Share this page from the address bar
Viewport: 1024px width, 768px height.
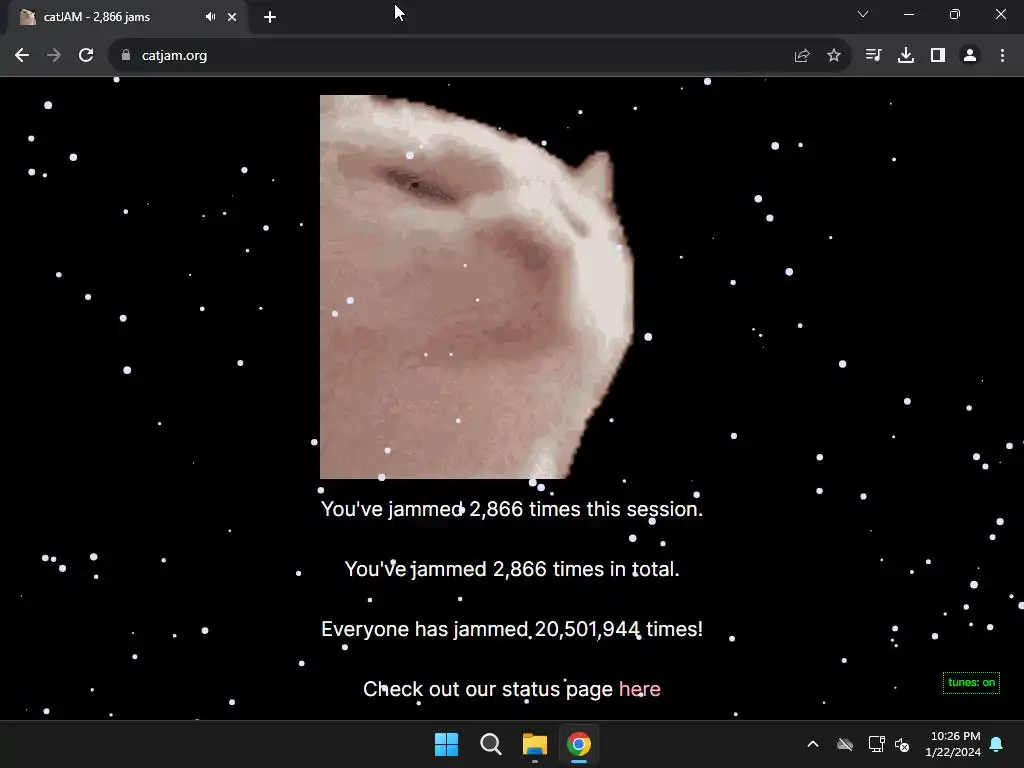tap(802, 56)
